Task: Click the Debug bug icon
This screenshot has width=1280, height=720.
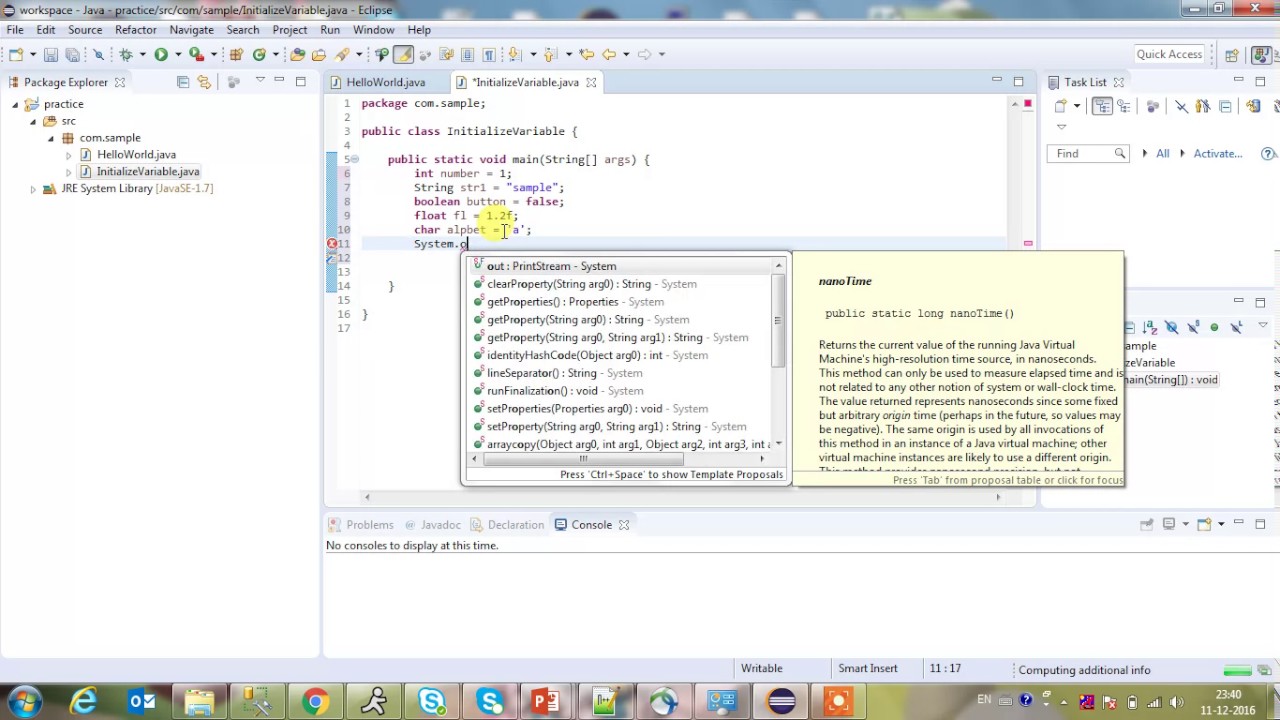Action: point(126,54)
